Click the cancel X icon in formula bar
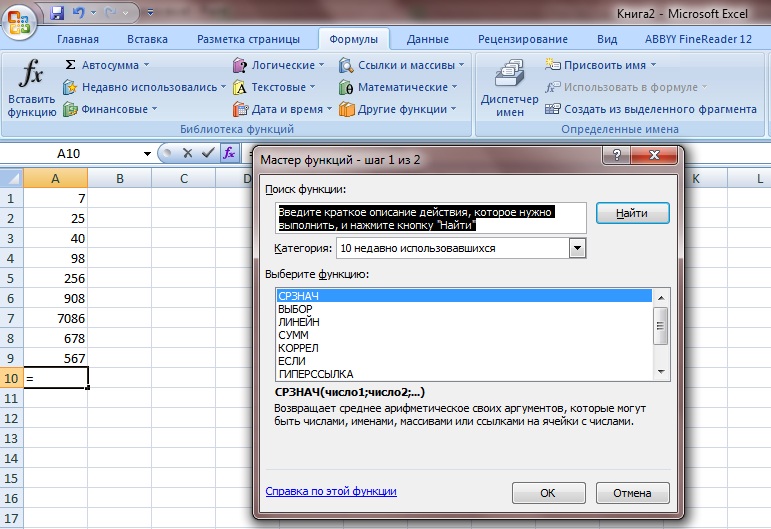Viewport: 771px width, 529px height. [x=187, y=153]
